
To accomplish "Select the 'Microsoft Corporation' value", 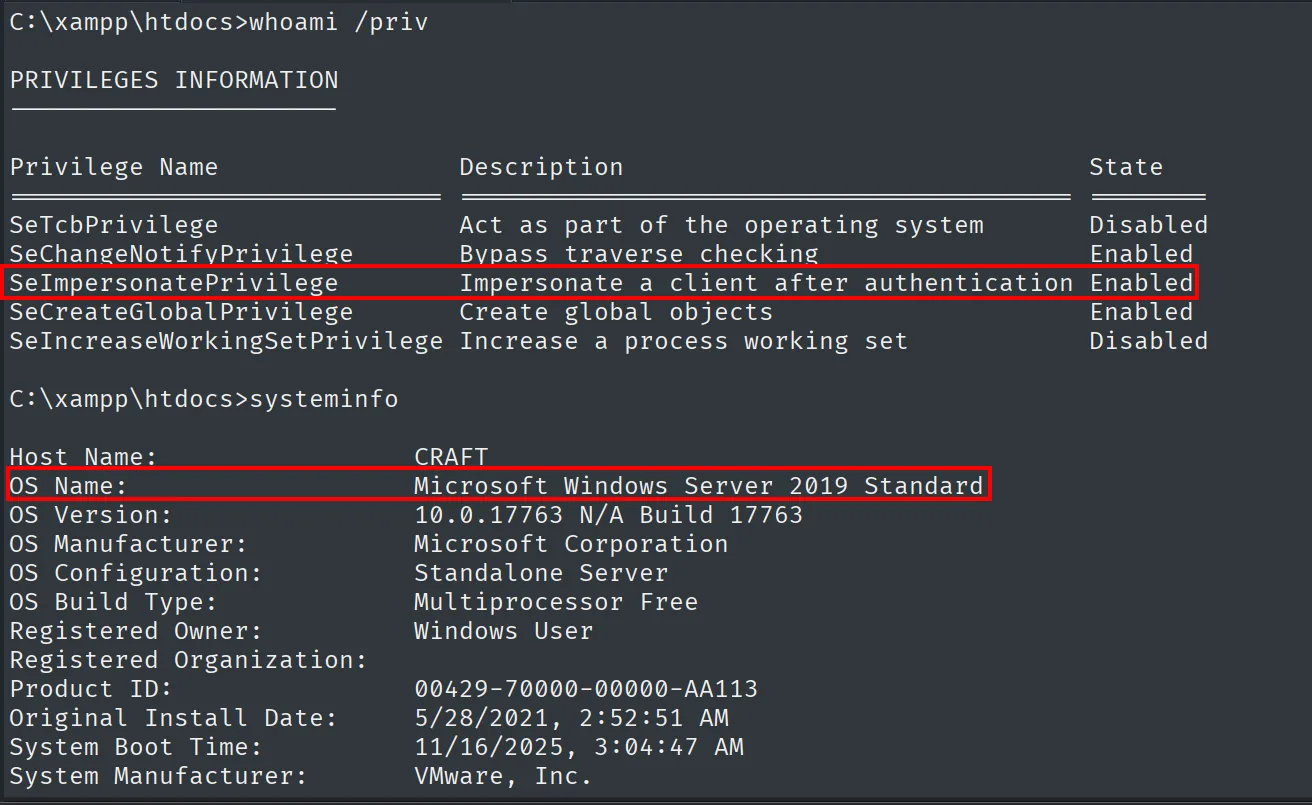I will tap(571, 544).
